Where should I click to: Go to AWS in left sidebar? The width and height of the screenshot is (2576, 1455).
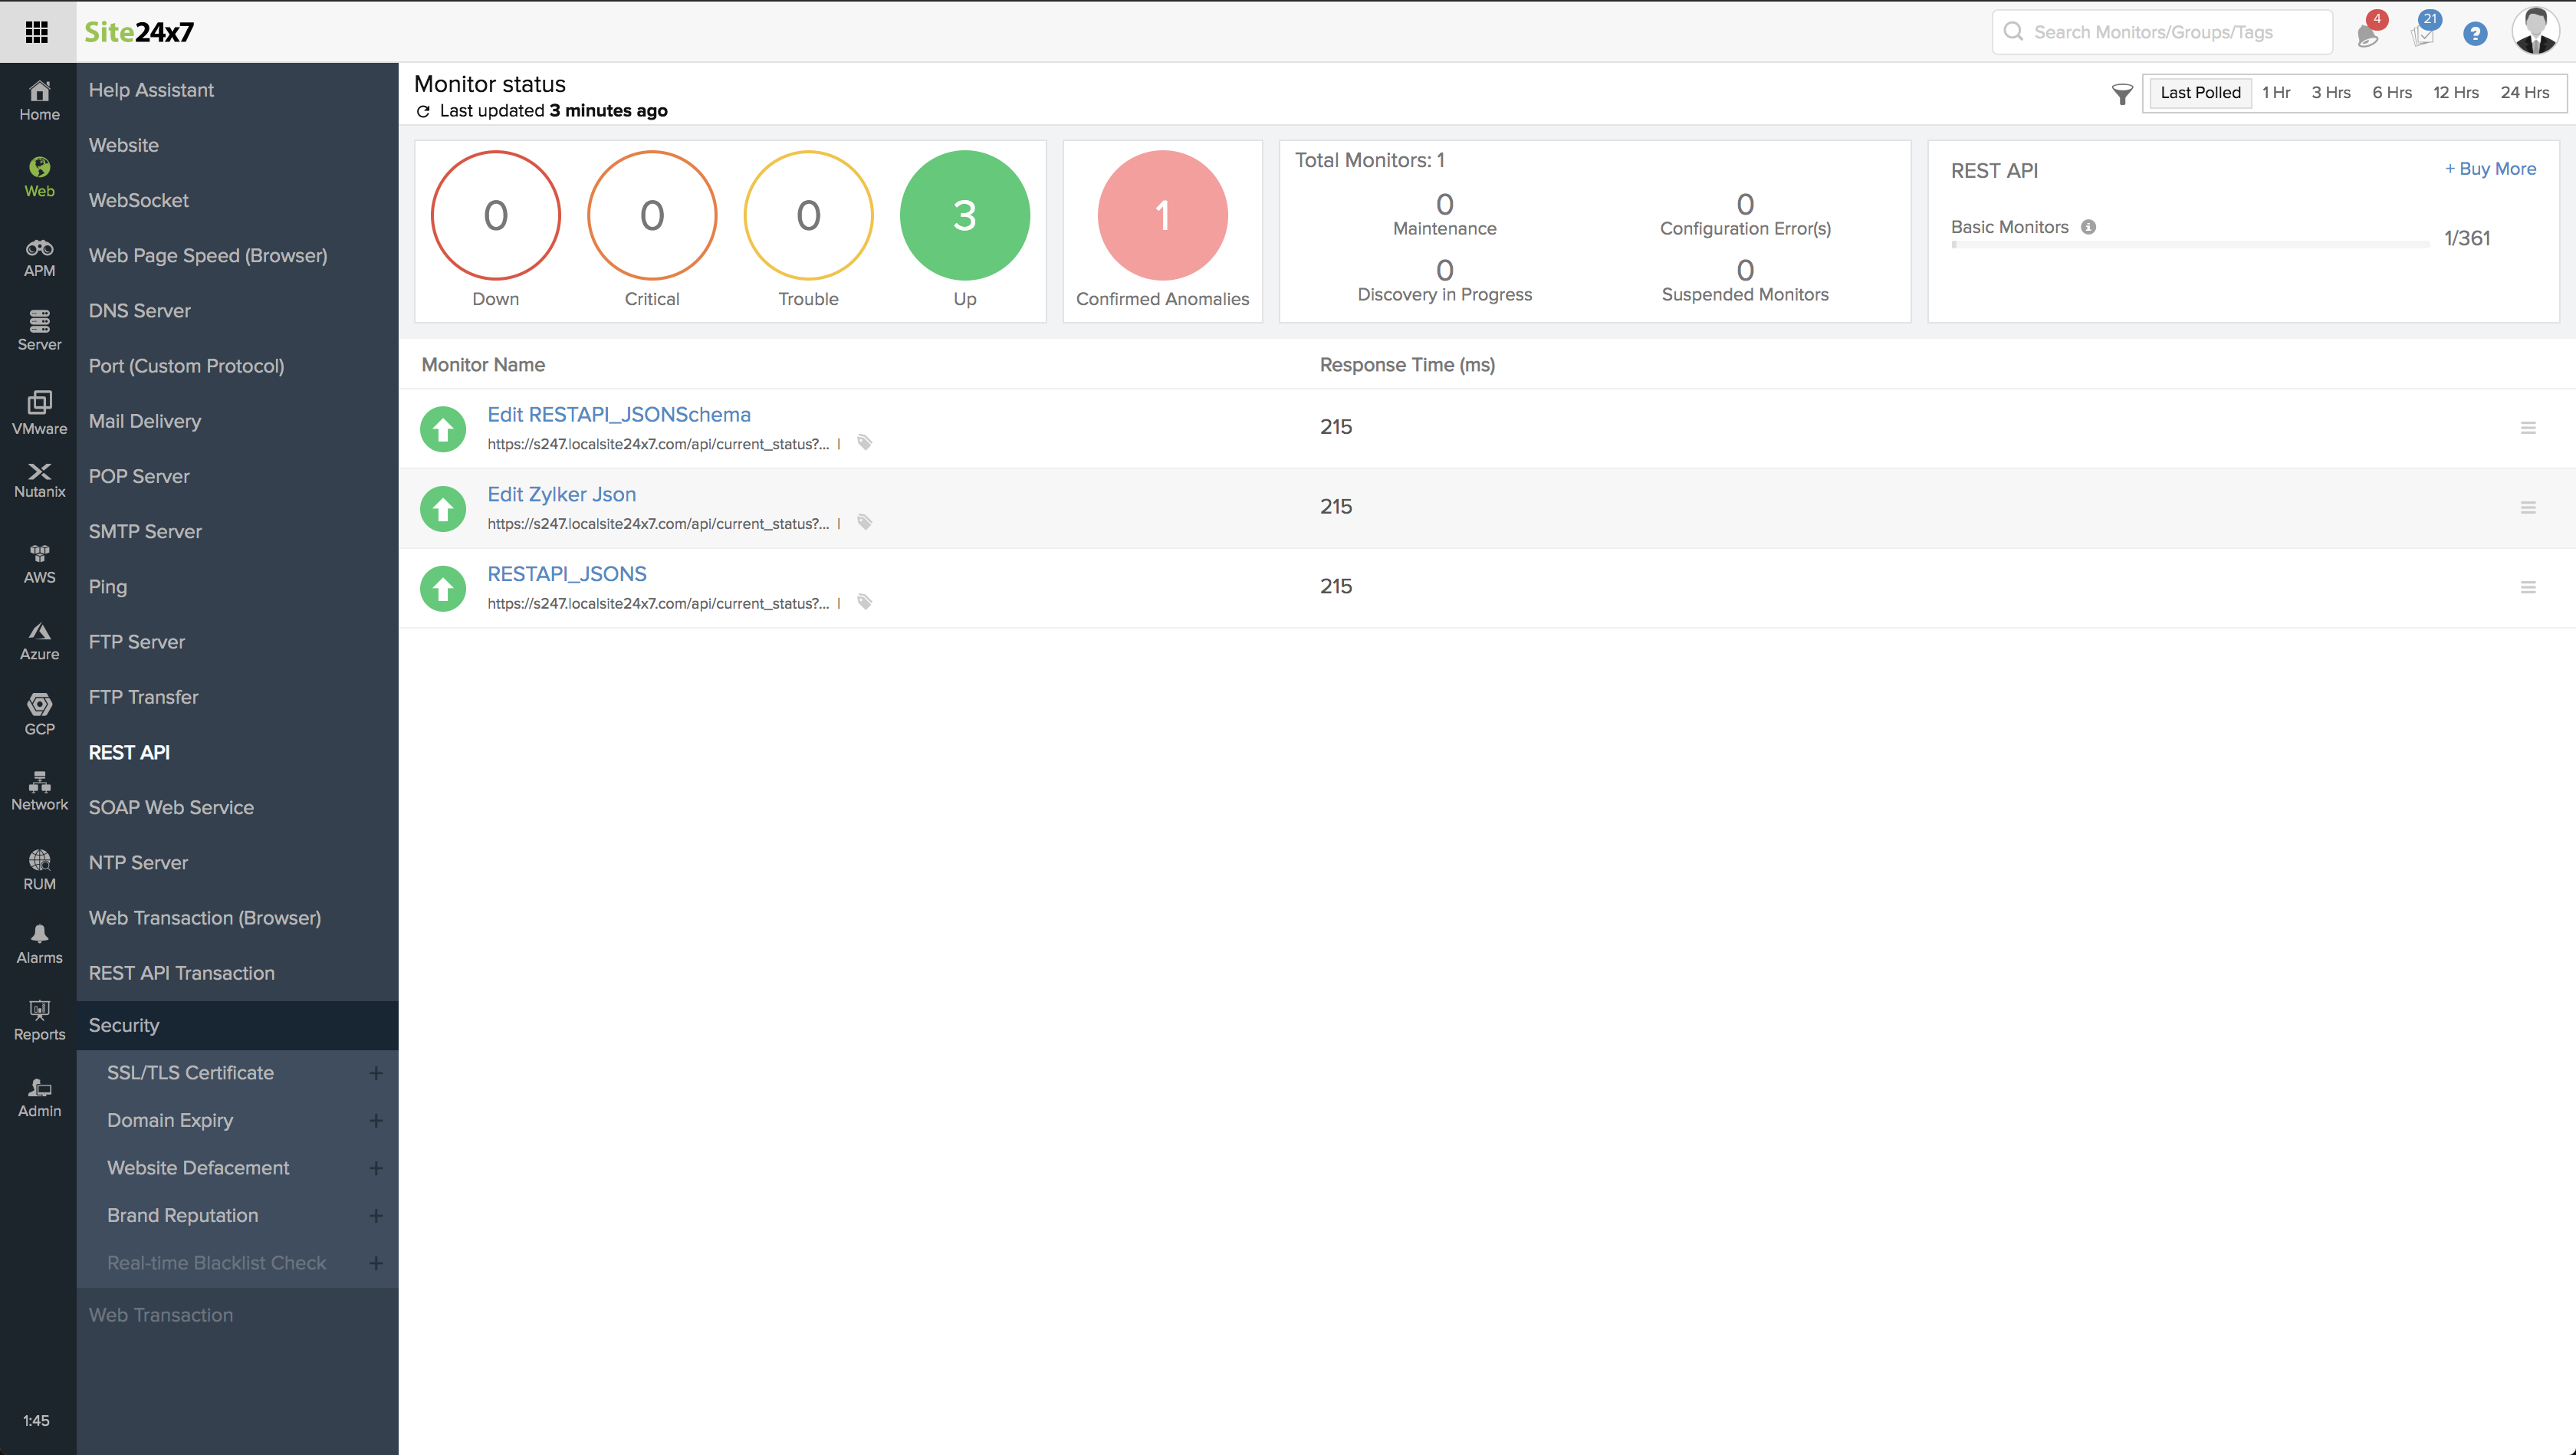pyautogui.click(x=39, y=564)
